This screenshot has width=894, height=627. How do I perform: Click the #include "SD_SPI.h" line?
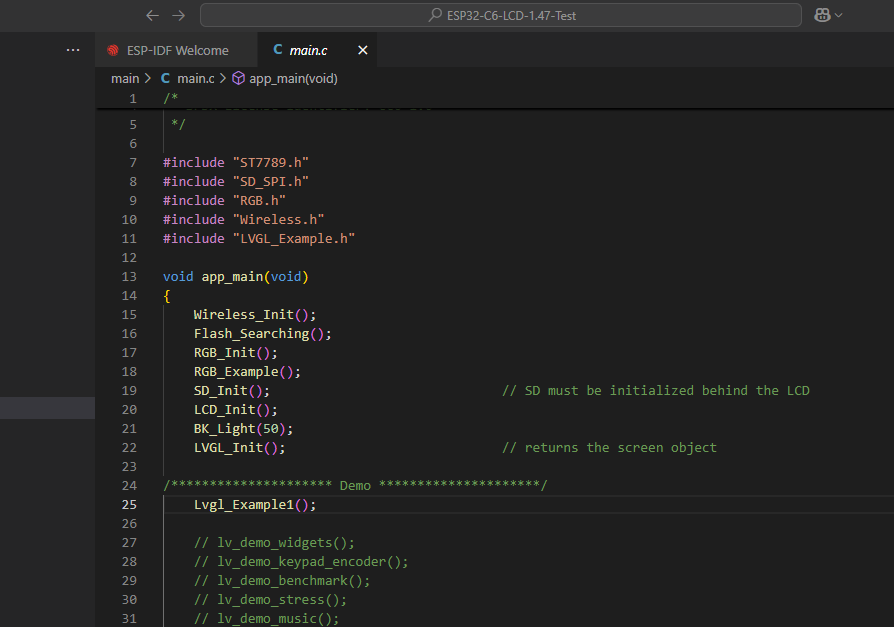[235, 181]
